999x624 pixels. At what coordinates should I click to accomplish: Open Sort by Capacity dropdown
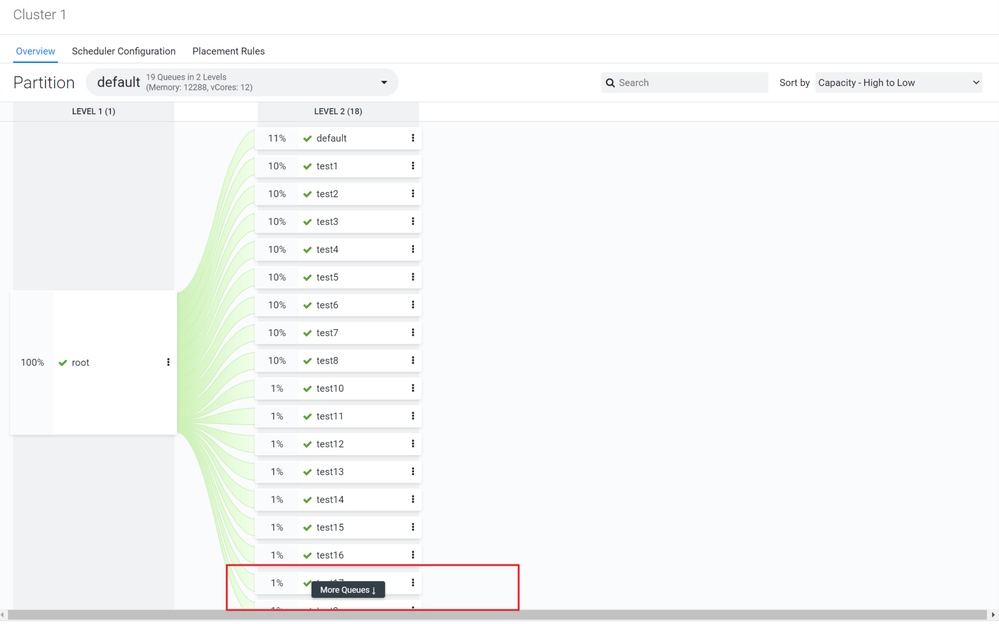(898, 82)
